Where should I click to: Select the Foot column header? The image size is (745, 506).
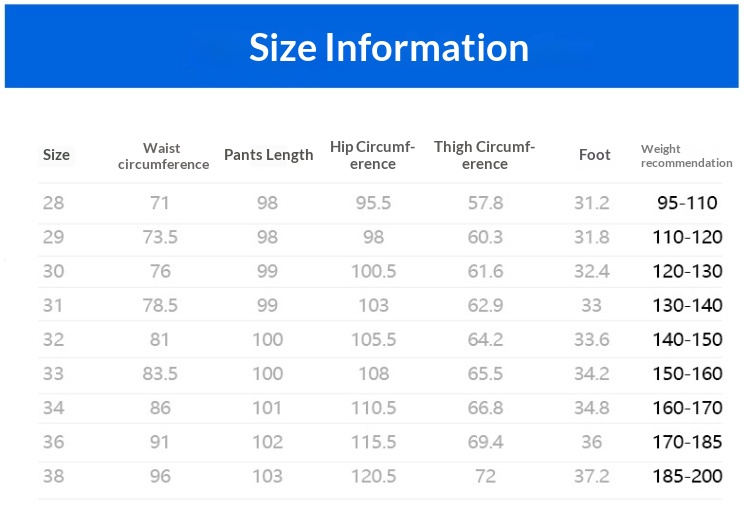(594, 155)
